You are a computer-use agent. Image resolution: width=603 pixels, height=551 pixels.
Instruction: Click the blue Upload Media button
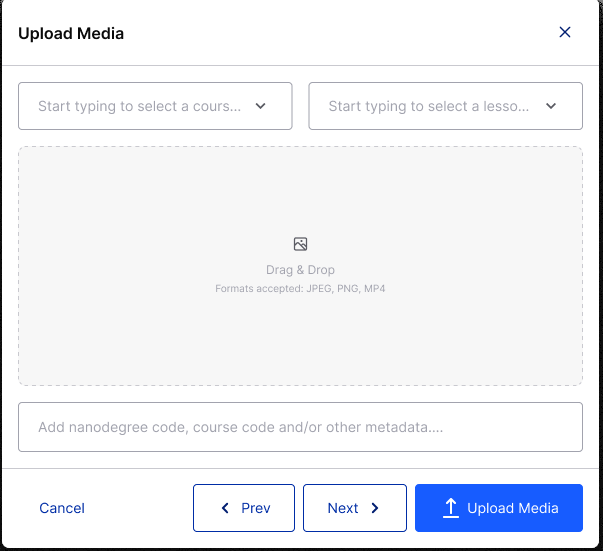click(499, 508)
